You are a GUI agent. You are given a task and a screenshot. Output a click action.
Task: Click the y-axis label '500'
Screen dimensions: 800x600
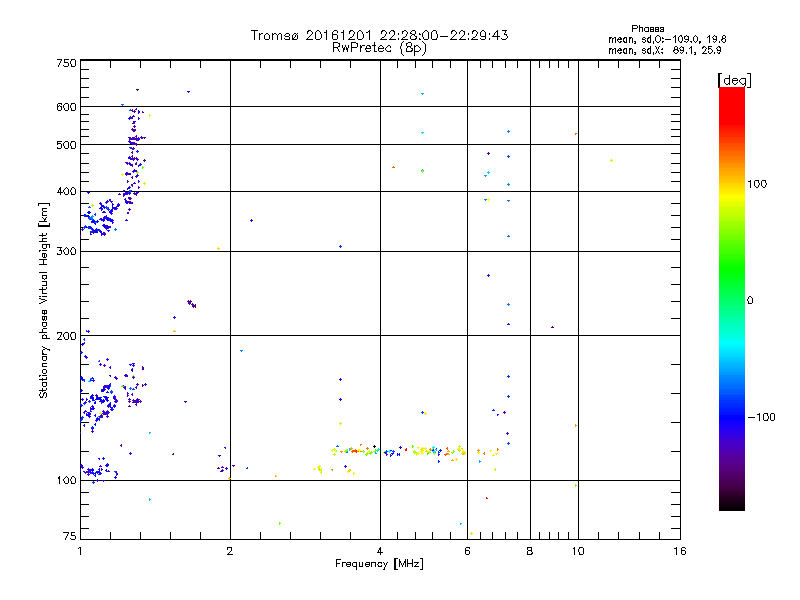click(66, 145)
